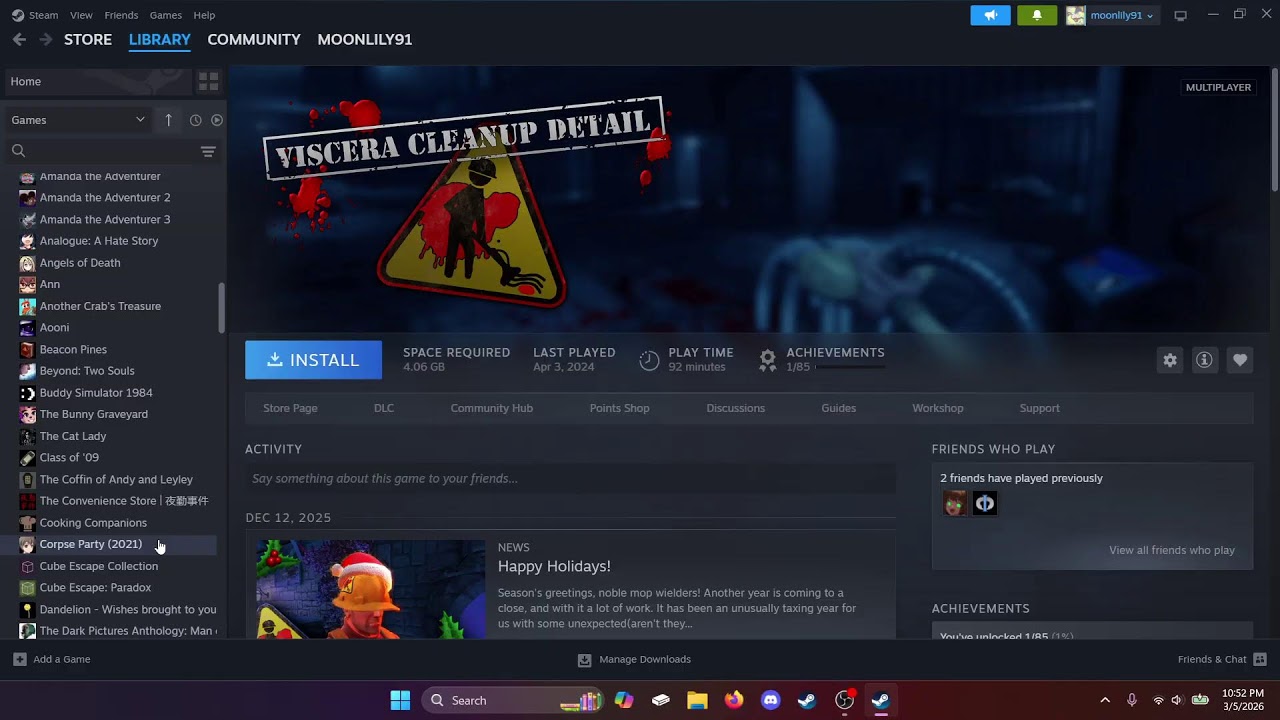Open the moonlily91 account dropdown
This screenshot has width=1280, height=720.
coord(1111,15)
